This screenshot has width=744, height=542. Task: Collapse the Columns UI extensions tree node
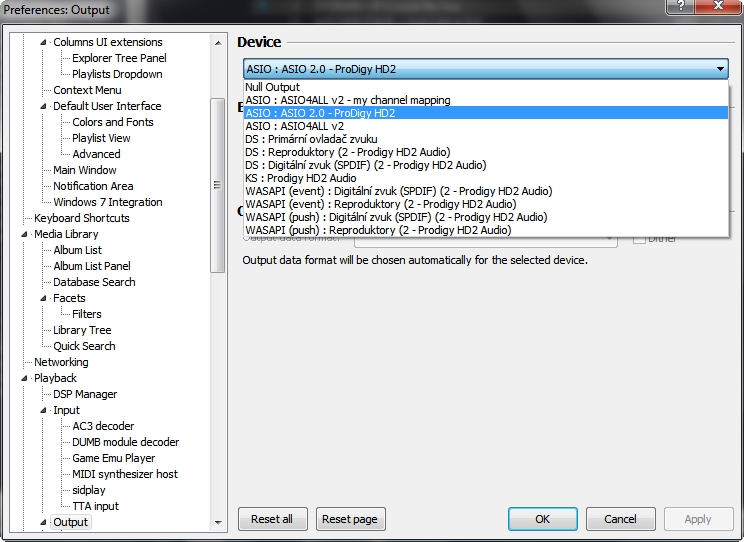(x=43, y=42)
